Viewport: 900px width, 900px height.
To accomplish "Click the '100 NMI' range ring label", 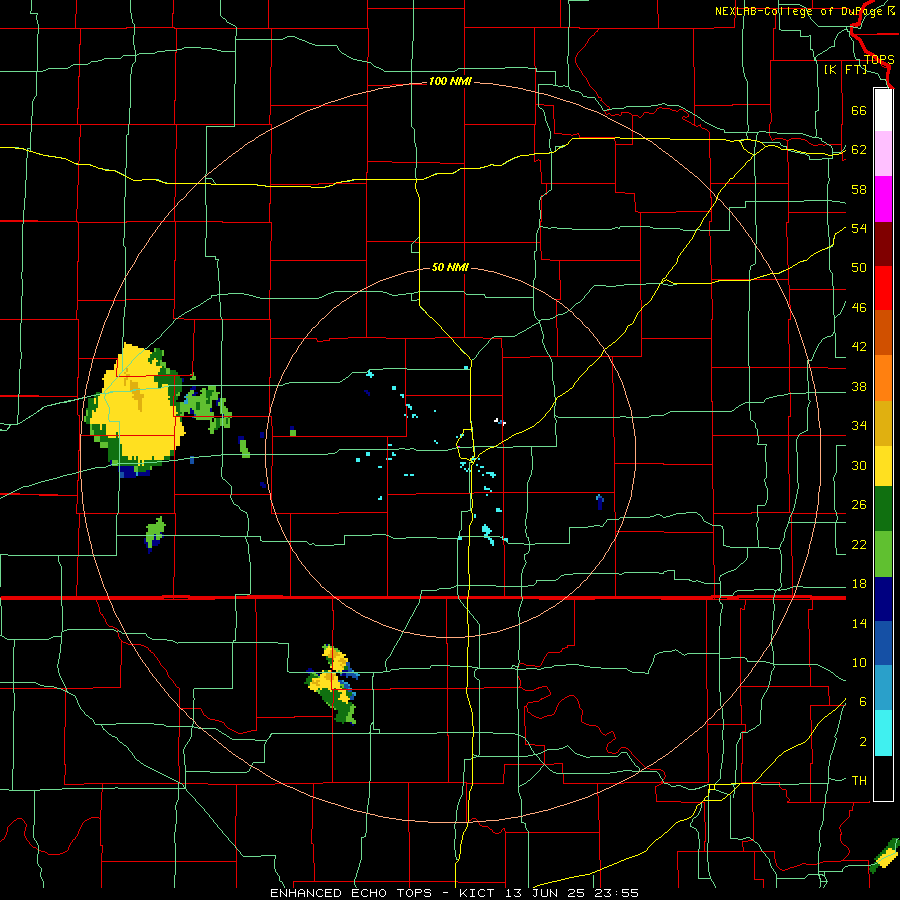I will (450, 82).
